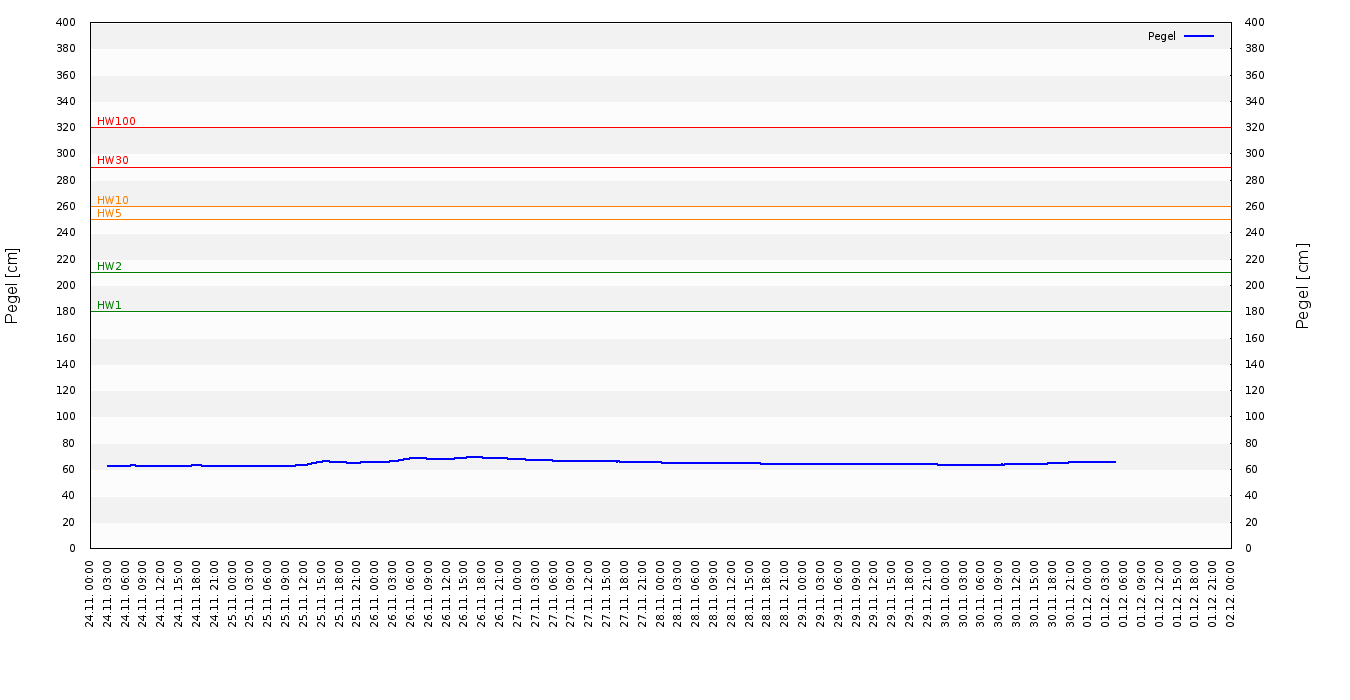This screenshot has height=700, width=1350.
Task: Click the left Pegel [cm] axis title
Action: 12,285
